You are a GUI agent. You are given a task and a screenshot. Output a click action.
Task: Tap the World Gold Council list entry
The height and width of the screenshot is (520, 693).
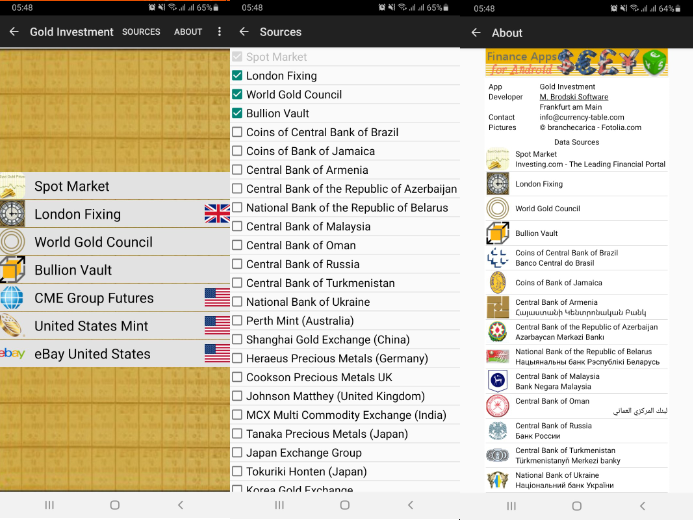115,242
